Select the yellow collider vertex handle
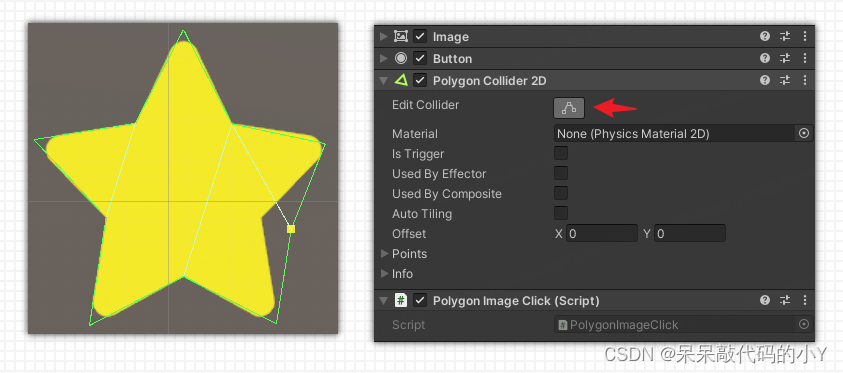Image resolution: width=843 pixels, height=373 pixels. click(x=291, y=229)
